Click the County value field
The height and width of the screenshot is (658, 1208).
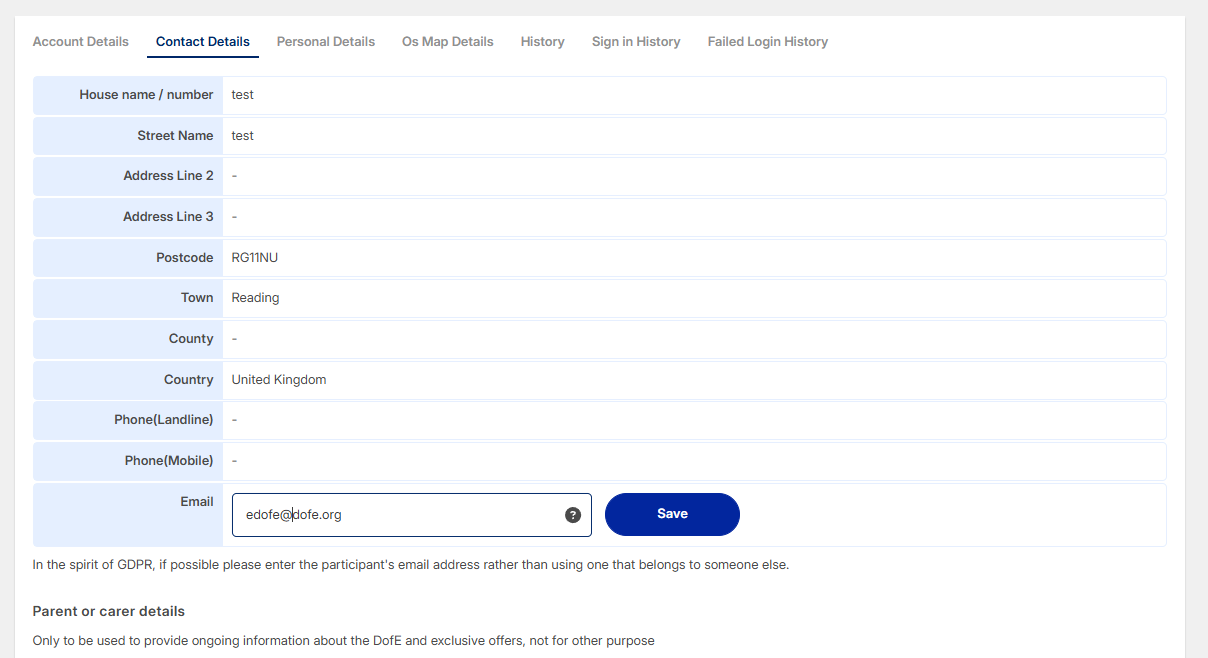click(693, 339)
